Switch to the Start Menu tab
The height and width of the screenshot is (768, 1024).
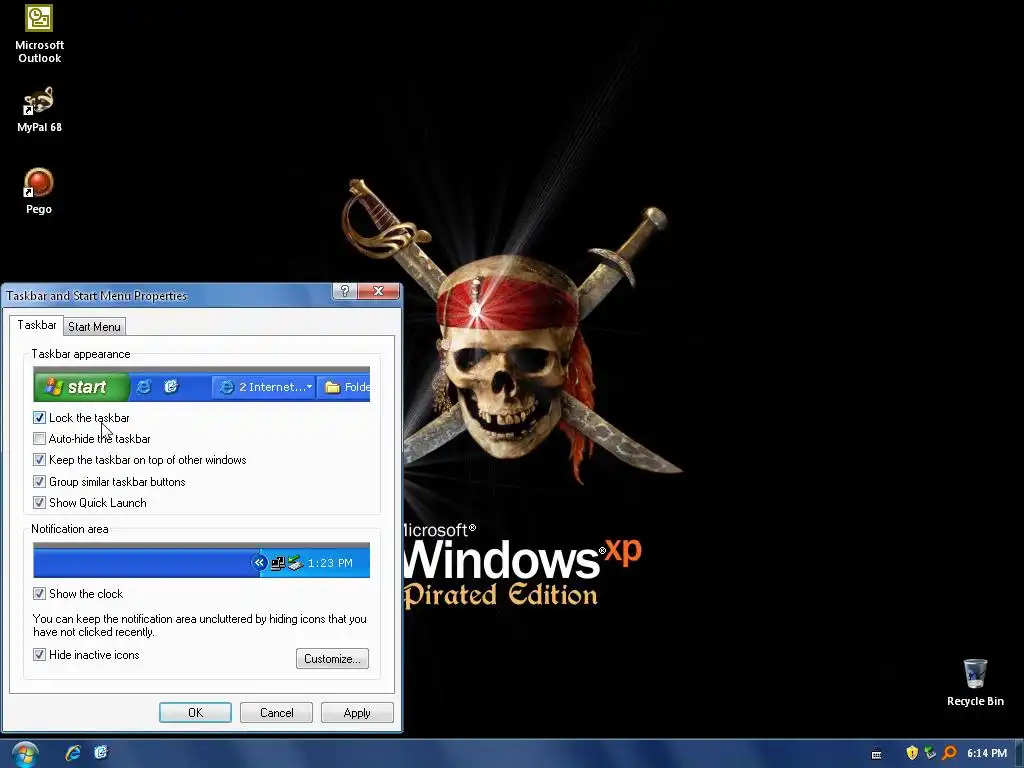pos(94,327)
